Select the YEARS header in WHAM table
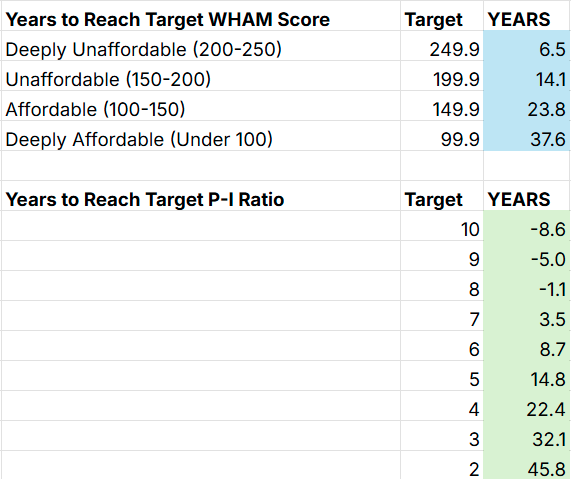 527,16
